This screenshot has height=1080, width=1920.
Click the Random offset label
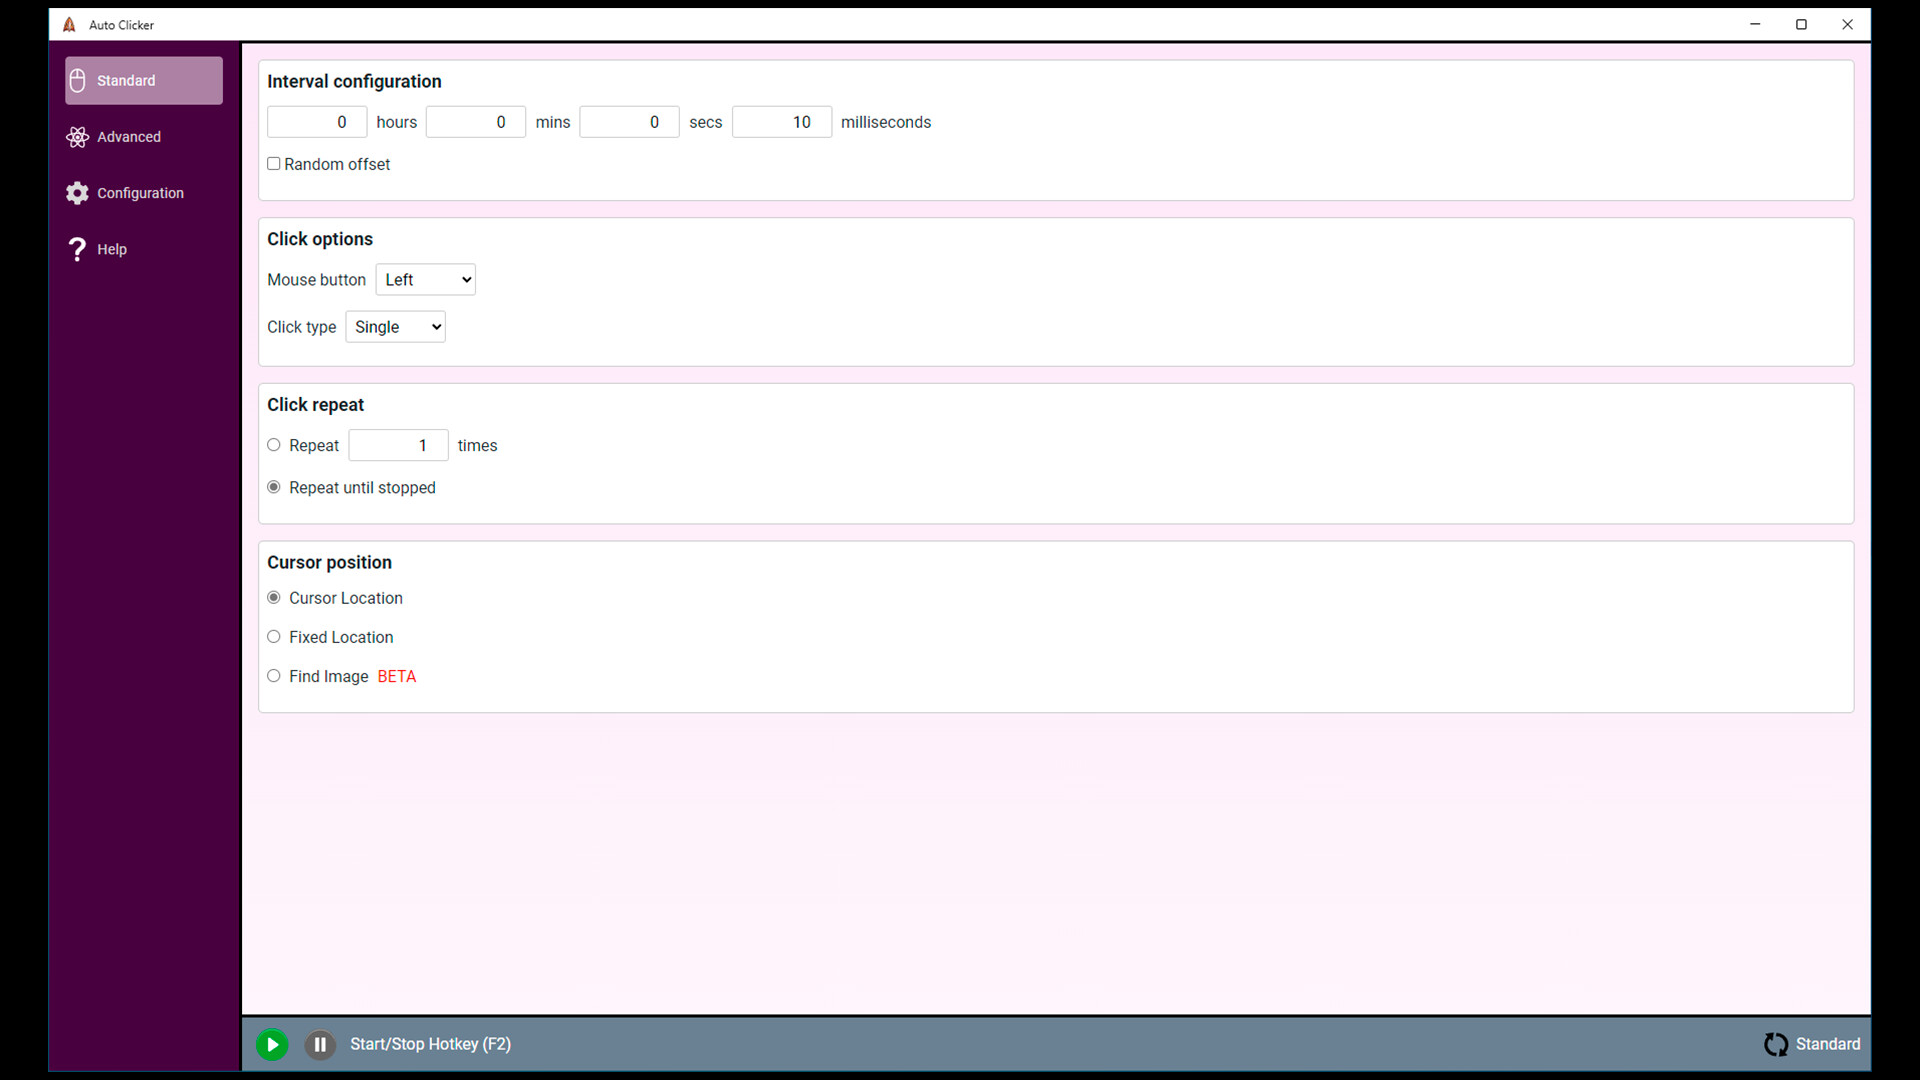pyautogui.click(x=337, y=164)
